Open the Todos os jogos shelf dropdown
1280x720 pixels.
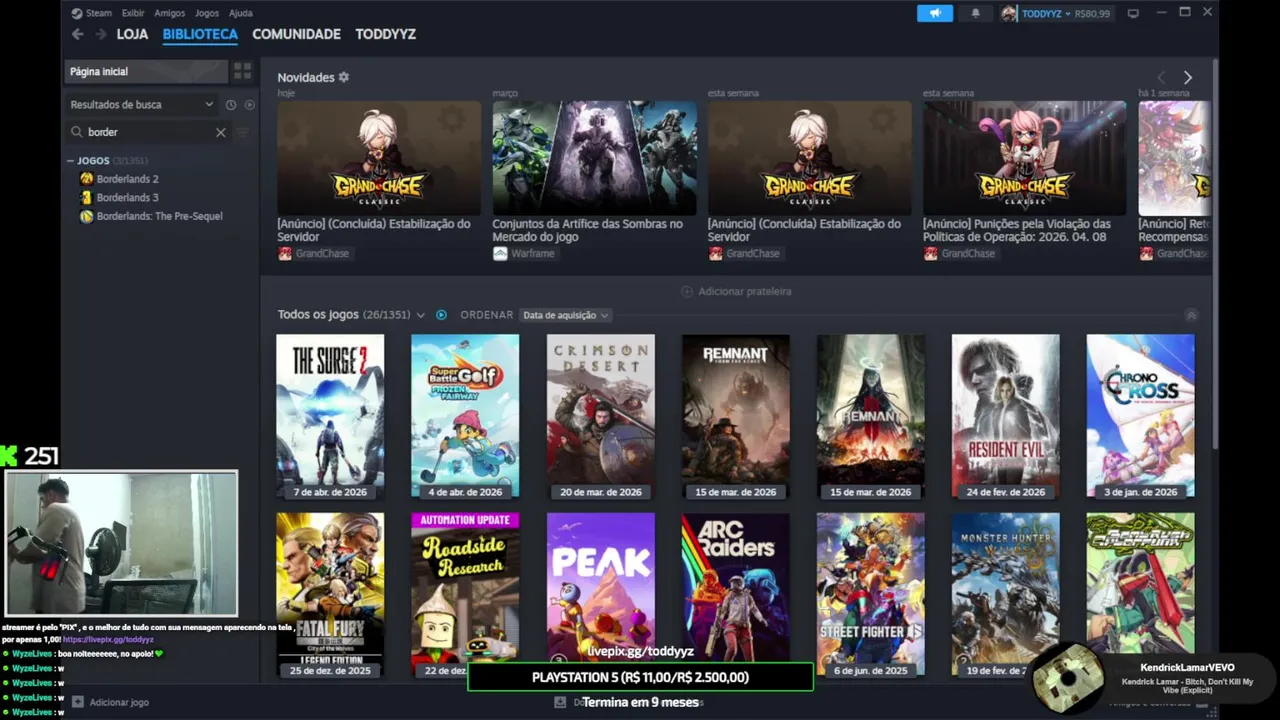tap(421, 315)
